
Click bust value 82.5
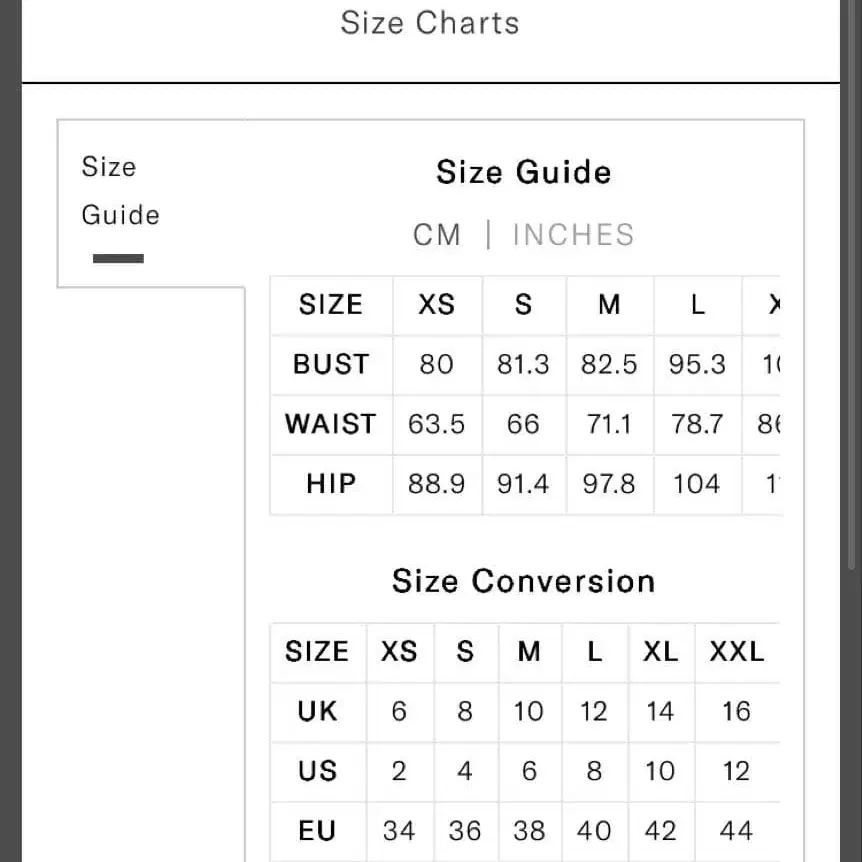[x=609, y=364]
